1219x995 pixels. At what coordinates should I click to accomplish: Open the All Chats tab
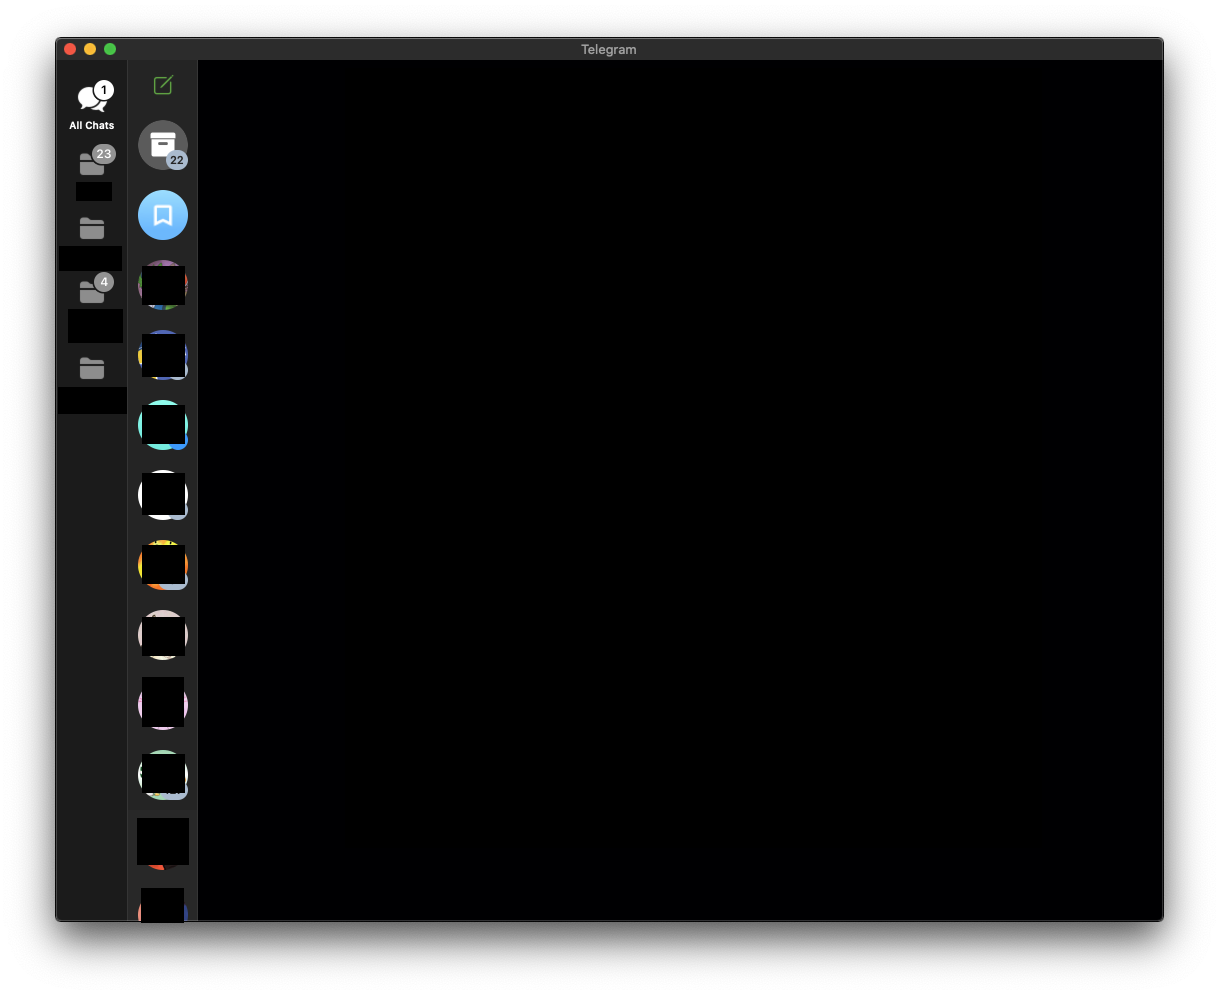click(x=92, y=106)
